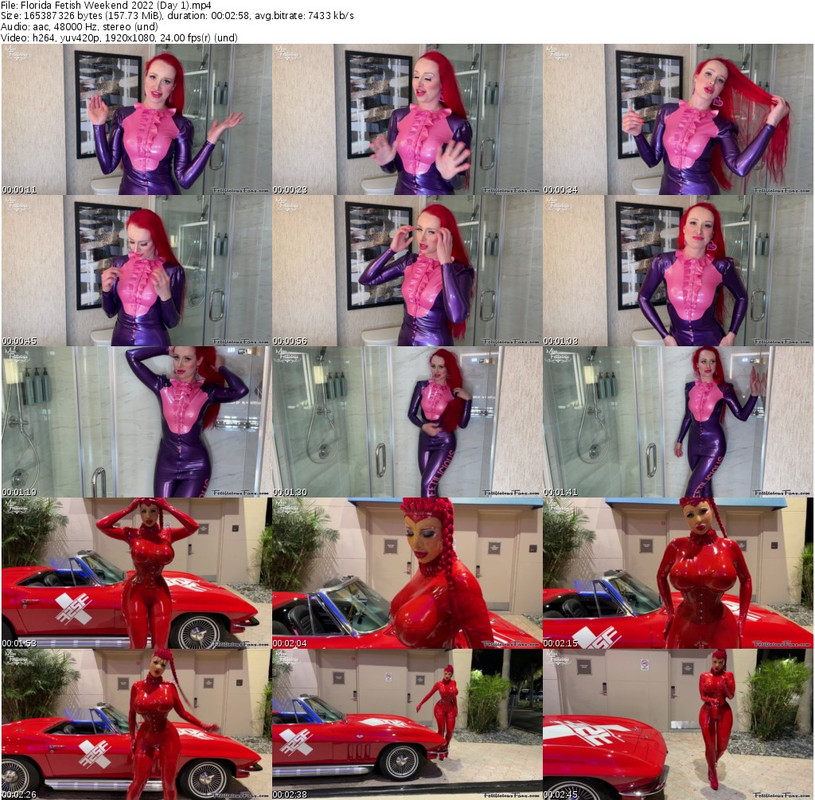Screen dimensions: 815x800
Task: Select the frame at 00:00:23
Action: pos(407,119)
